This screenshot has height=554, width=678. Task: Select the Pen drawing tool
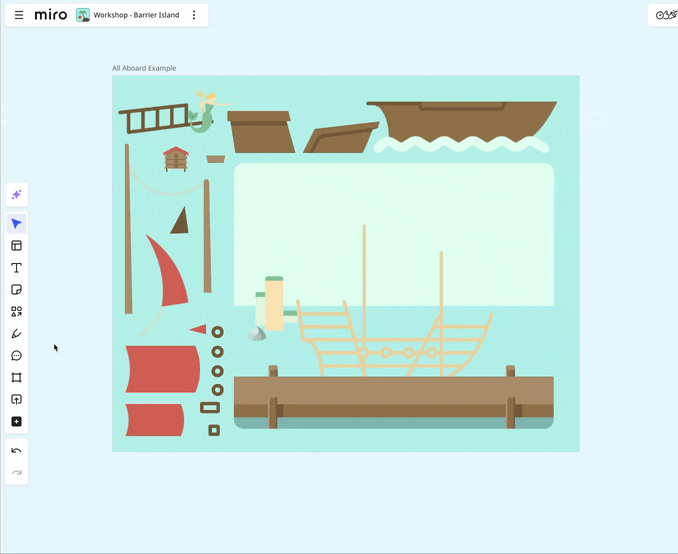(16, 333)
